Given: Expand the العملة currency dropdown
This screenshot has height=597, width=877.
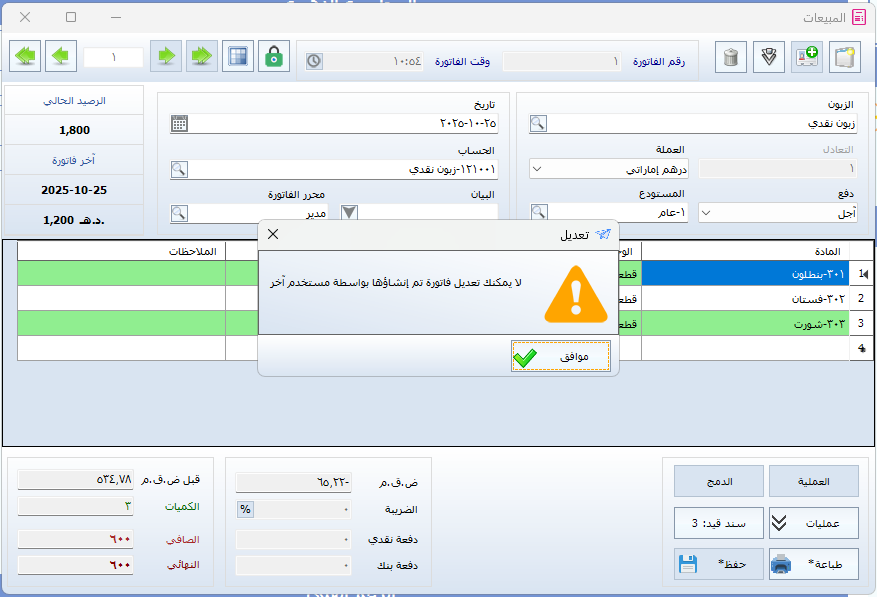Looking at the screenshot, I should [538, 169].
